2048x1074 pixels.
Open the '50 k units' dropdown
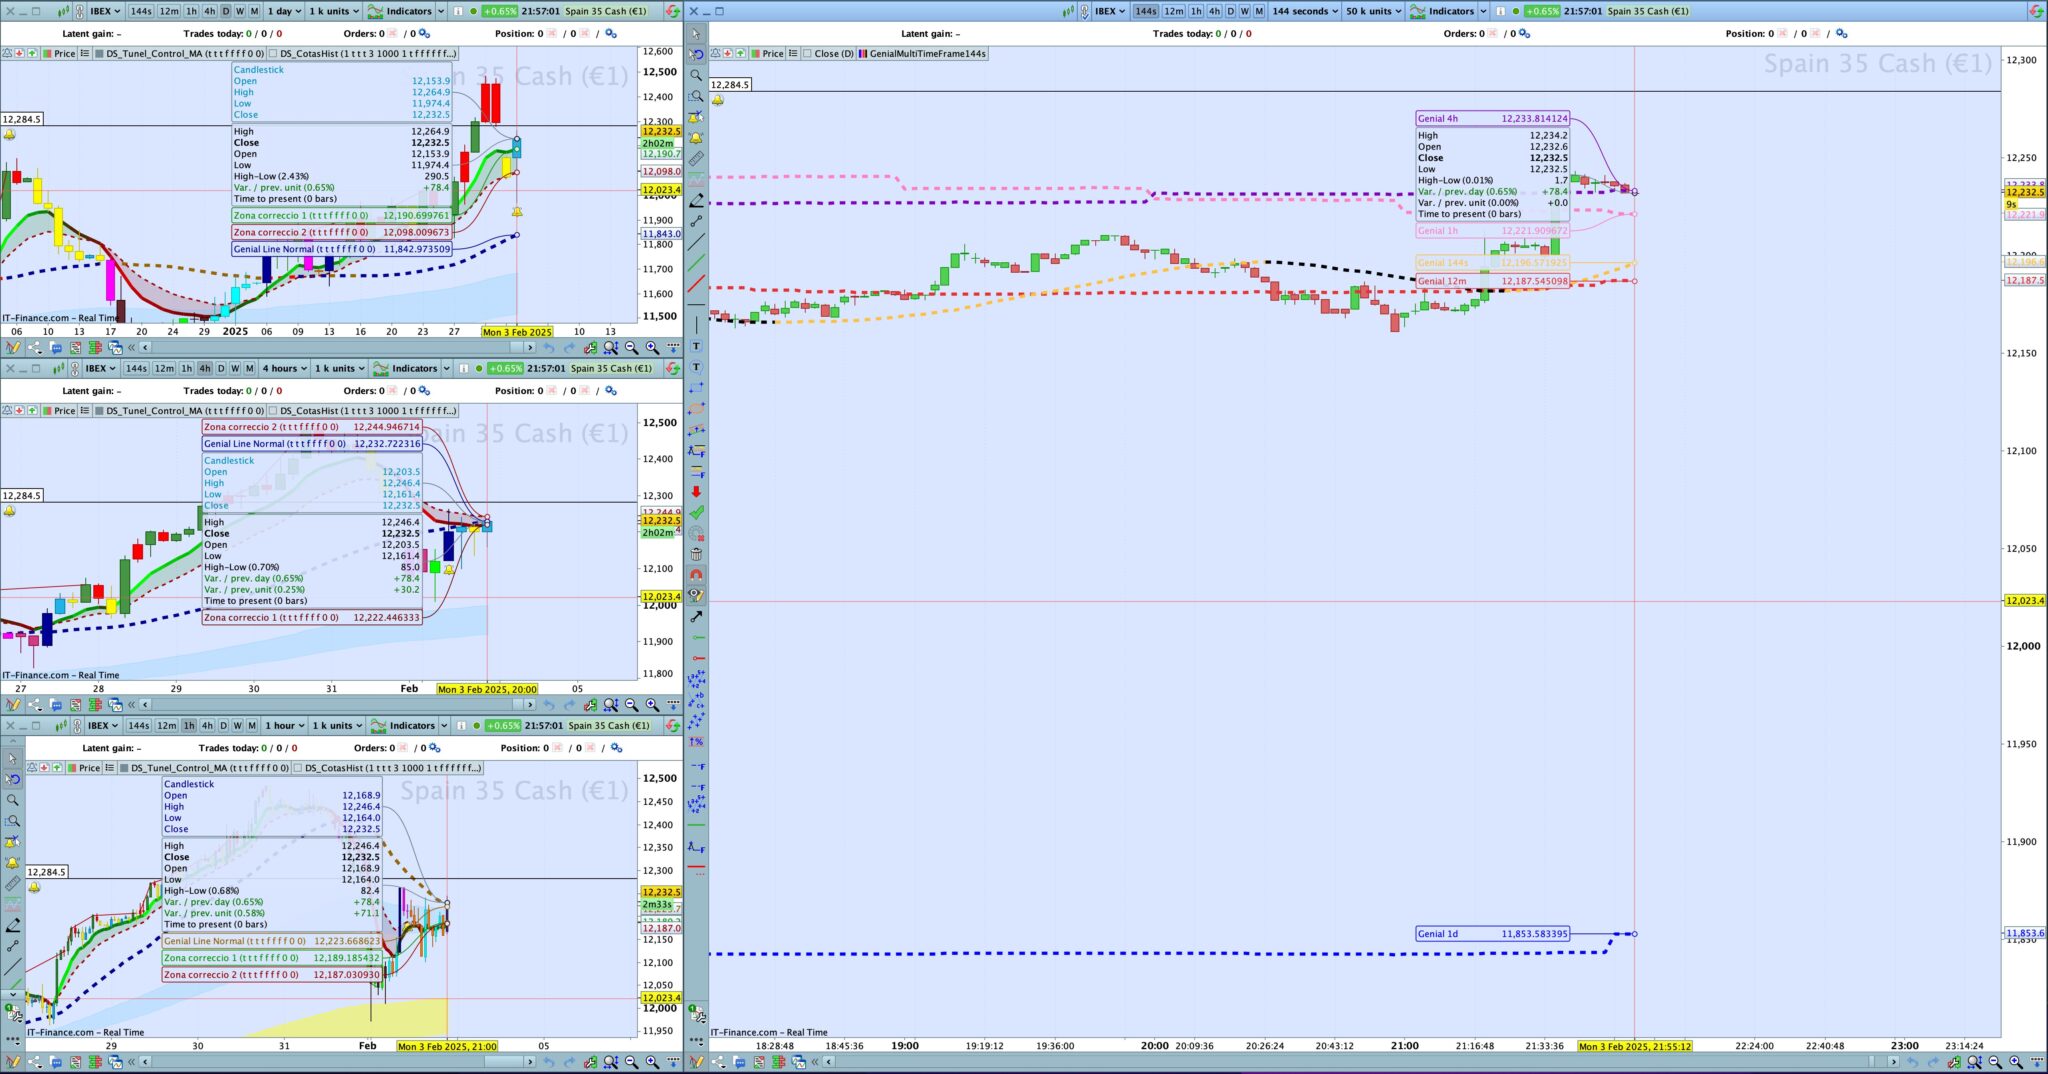1373,11
